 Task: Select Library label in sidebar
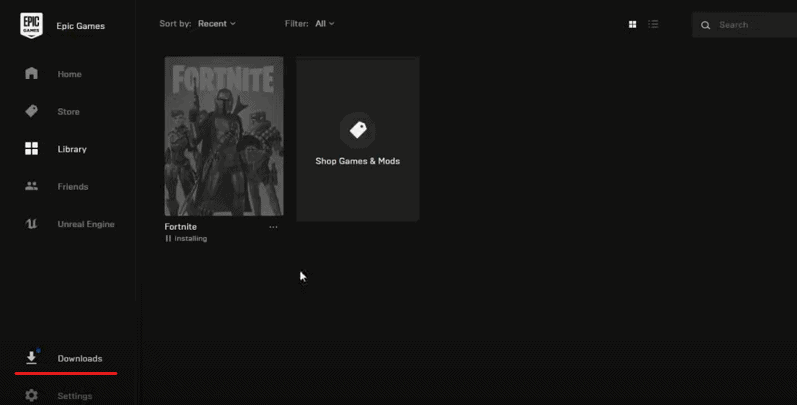click(72, 149)
